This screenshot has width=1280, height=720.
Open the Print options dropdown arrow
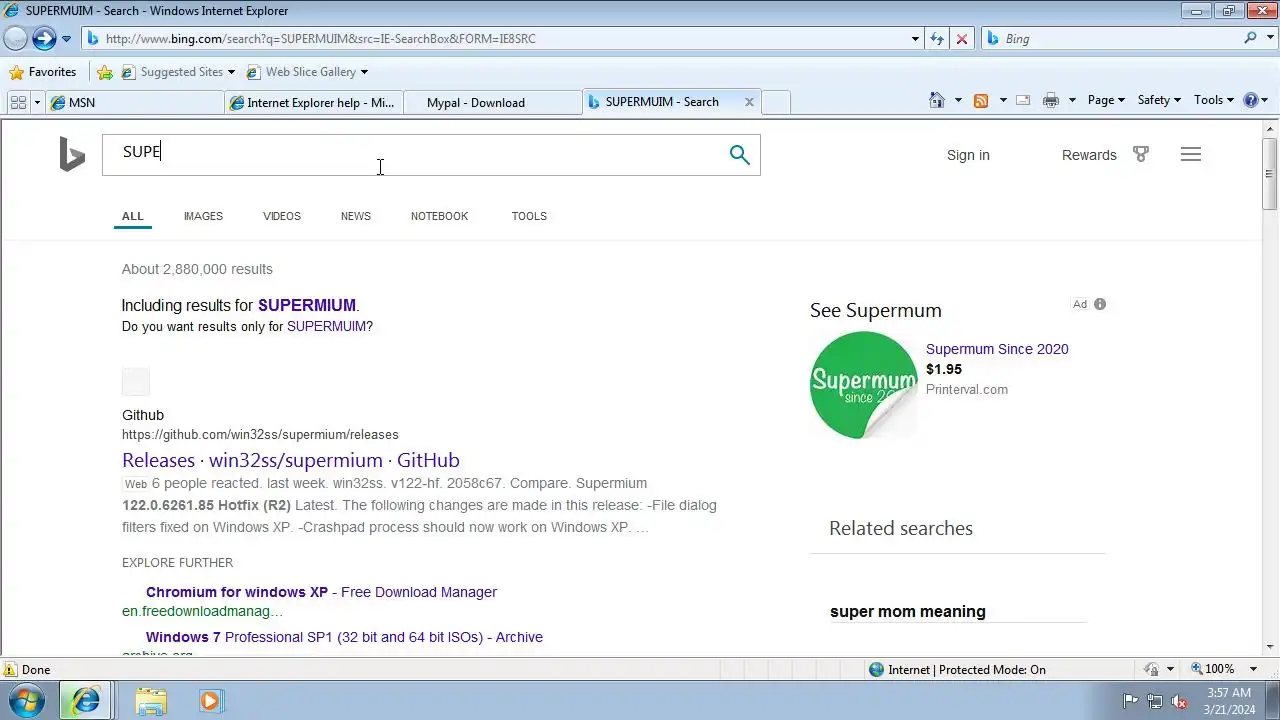point(1072,100)
